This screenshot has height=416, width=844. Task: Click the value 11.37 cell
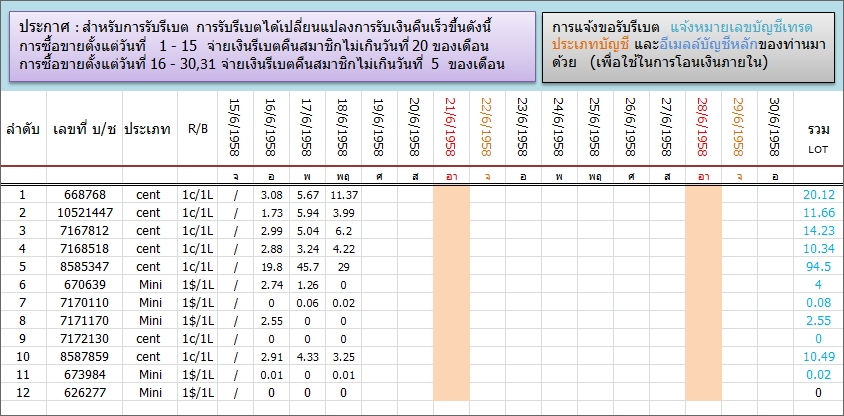coord(343,195)
